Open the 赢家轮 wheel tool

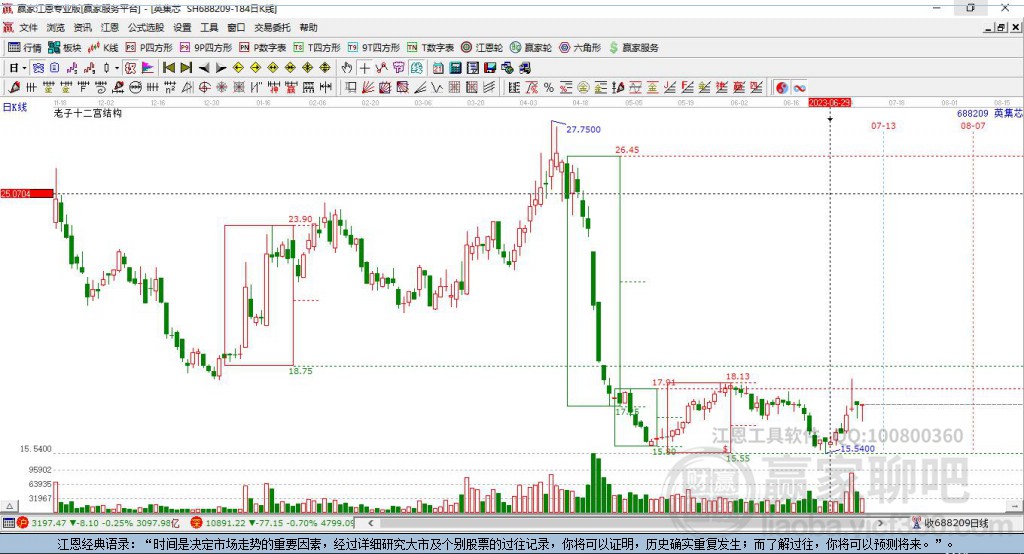(531, 48)
